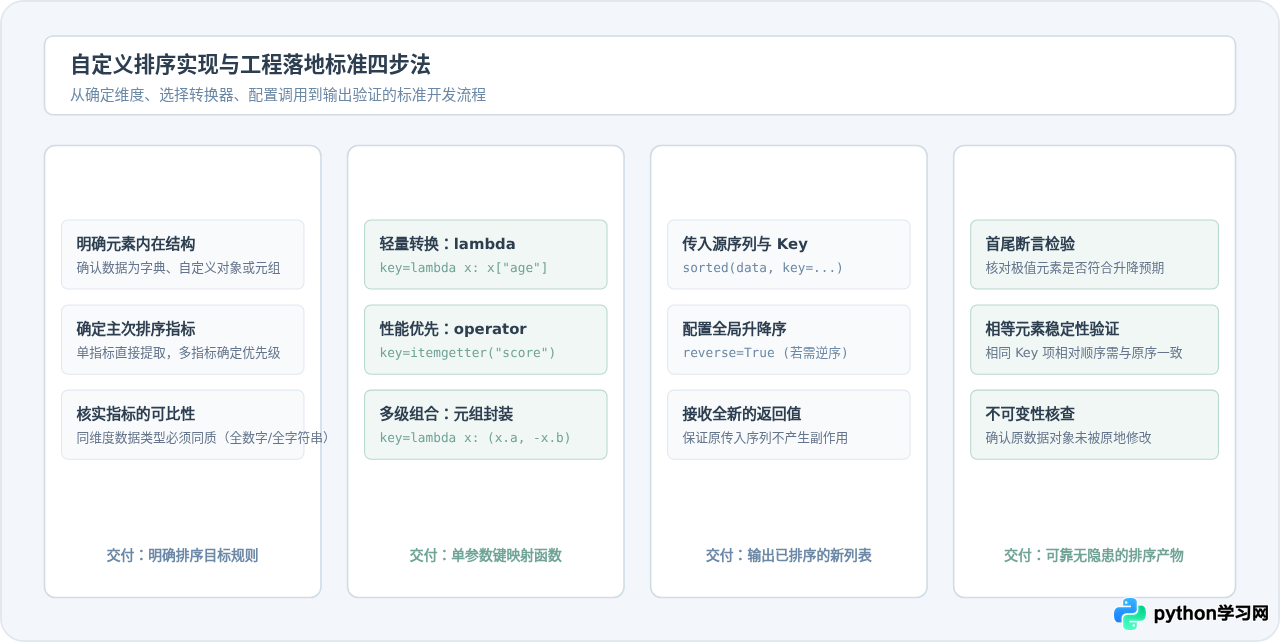Select the 性能优先：operator card title
Screen dimensions: 1280x642
453,329
